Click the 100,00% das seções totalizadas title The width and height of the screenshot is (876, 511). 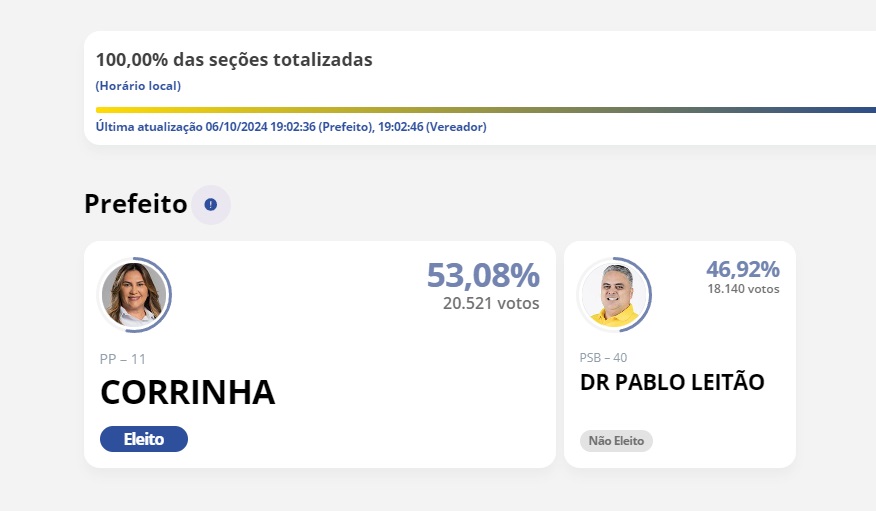point(234,60)
